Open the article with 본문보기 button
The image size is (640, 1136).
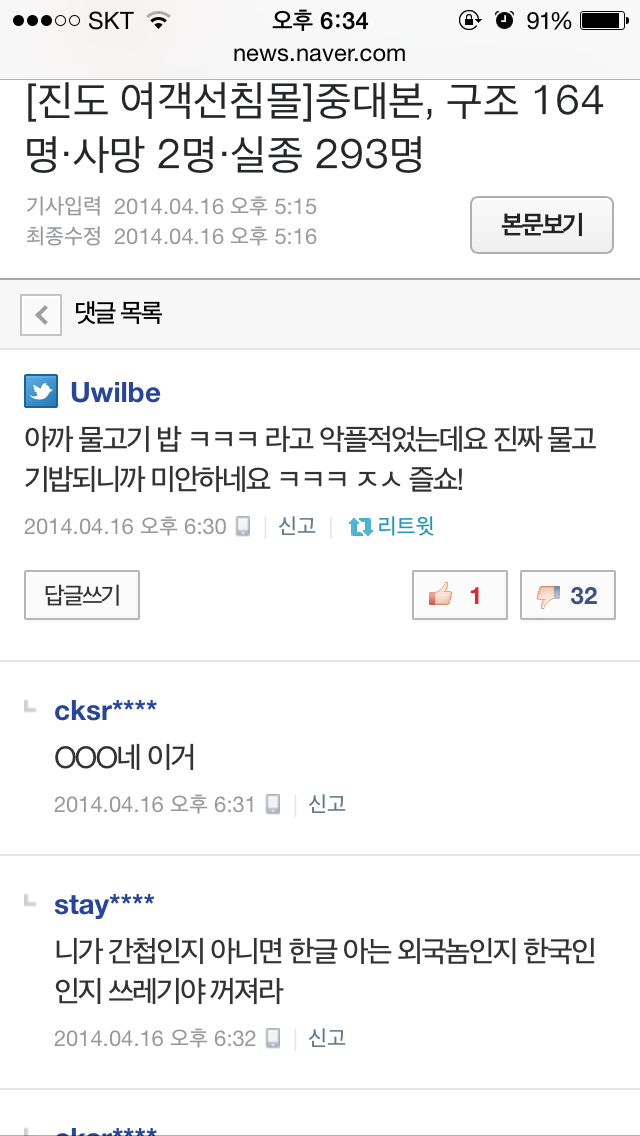[x=542, y=225]
